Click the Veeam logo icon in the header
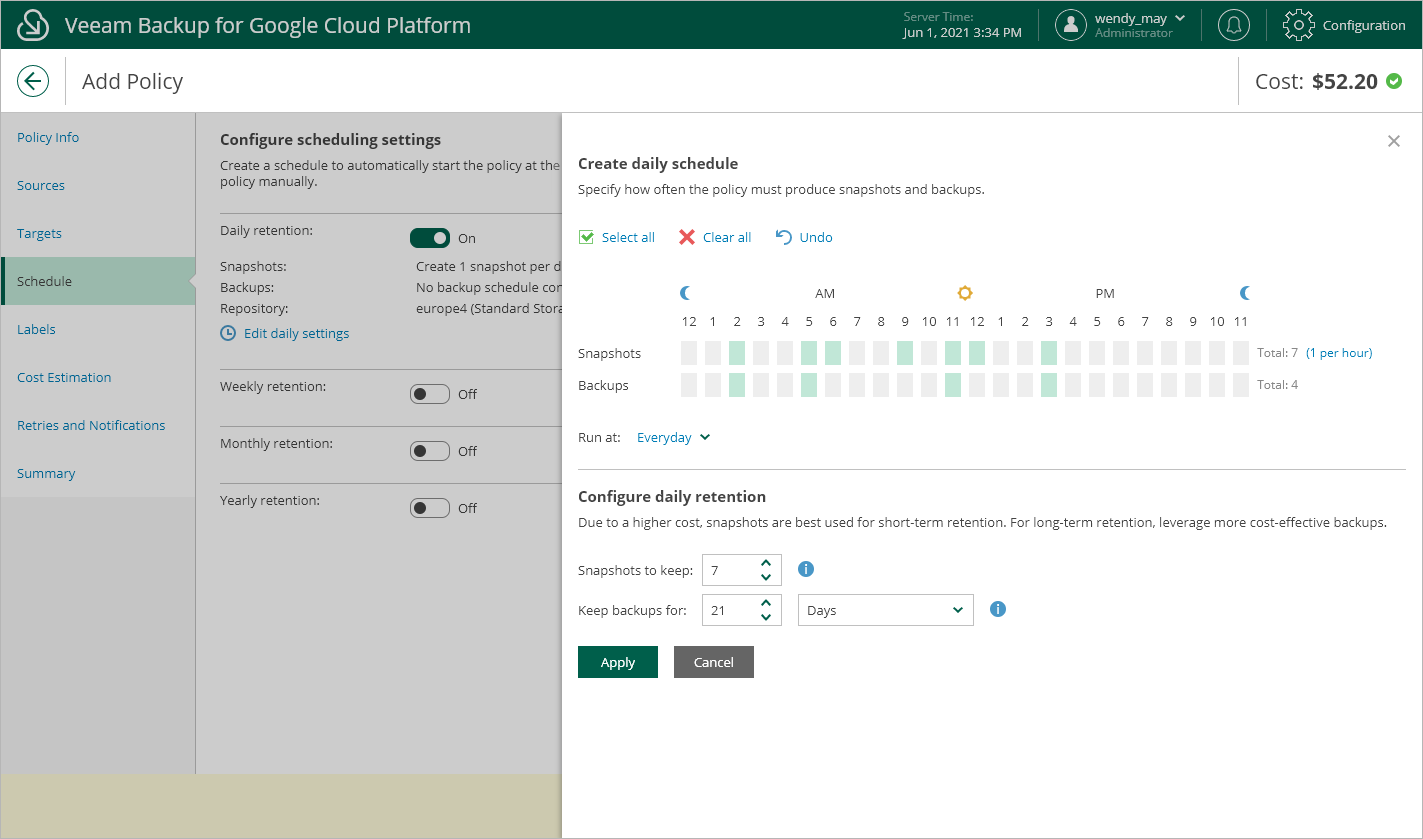 coord(34,25)
